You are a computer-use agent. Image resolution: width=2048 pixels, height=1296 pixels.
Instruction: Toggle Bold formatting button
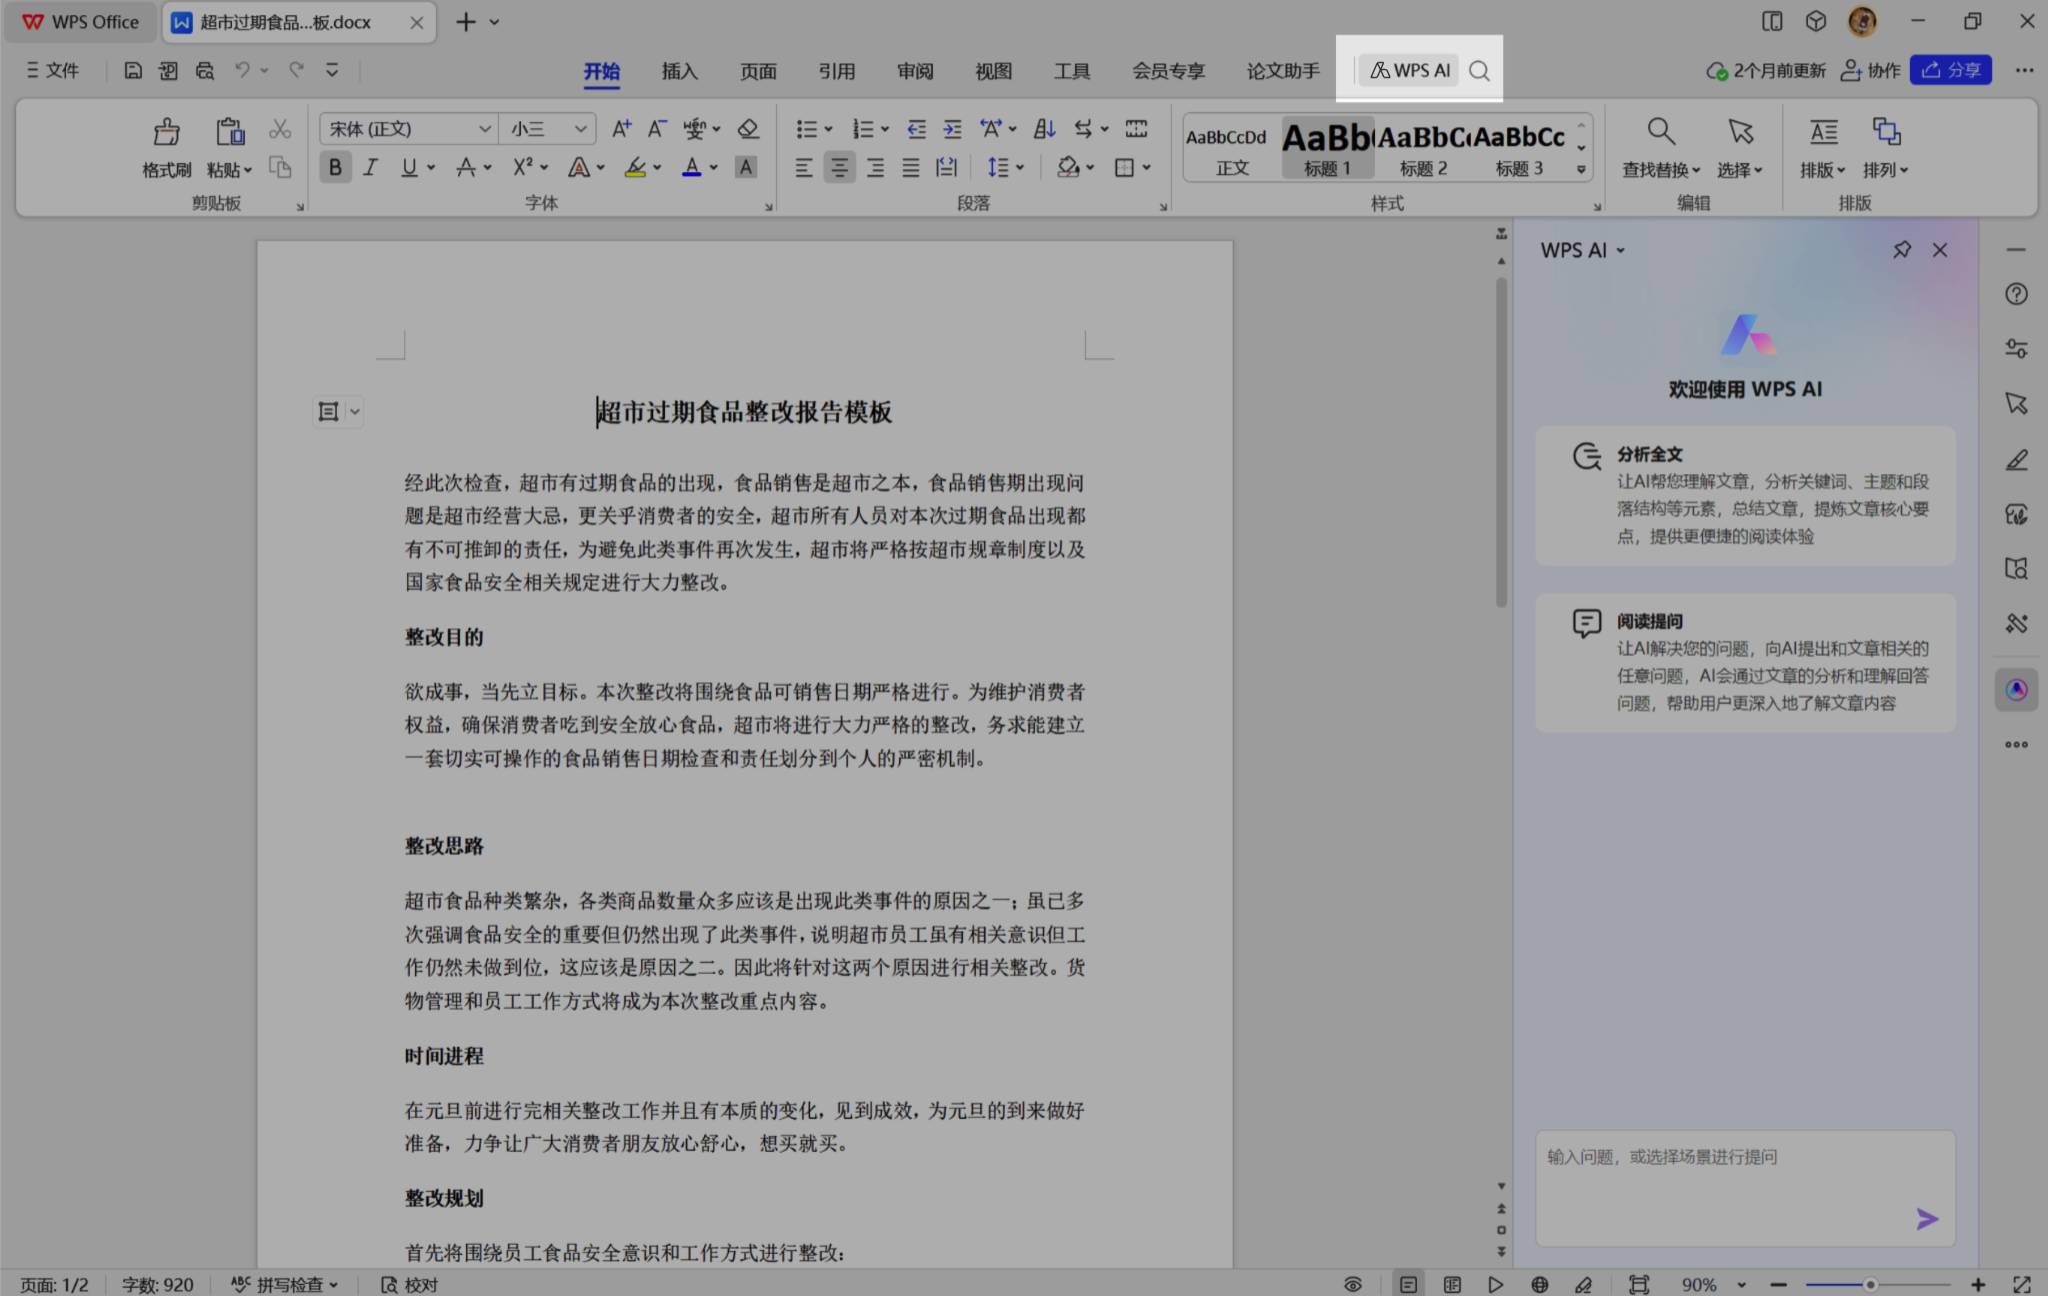[335, 168]
